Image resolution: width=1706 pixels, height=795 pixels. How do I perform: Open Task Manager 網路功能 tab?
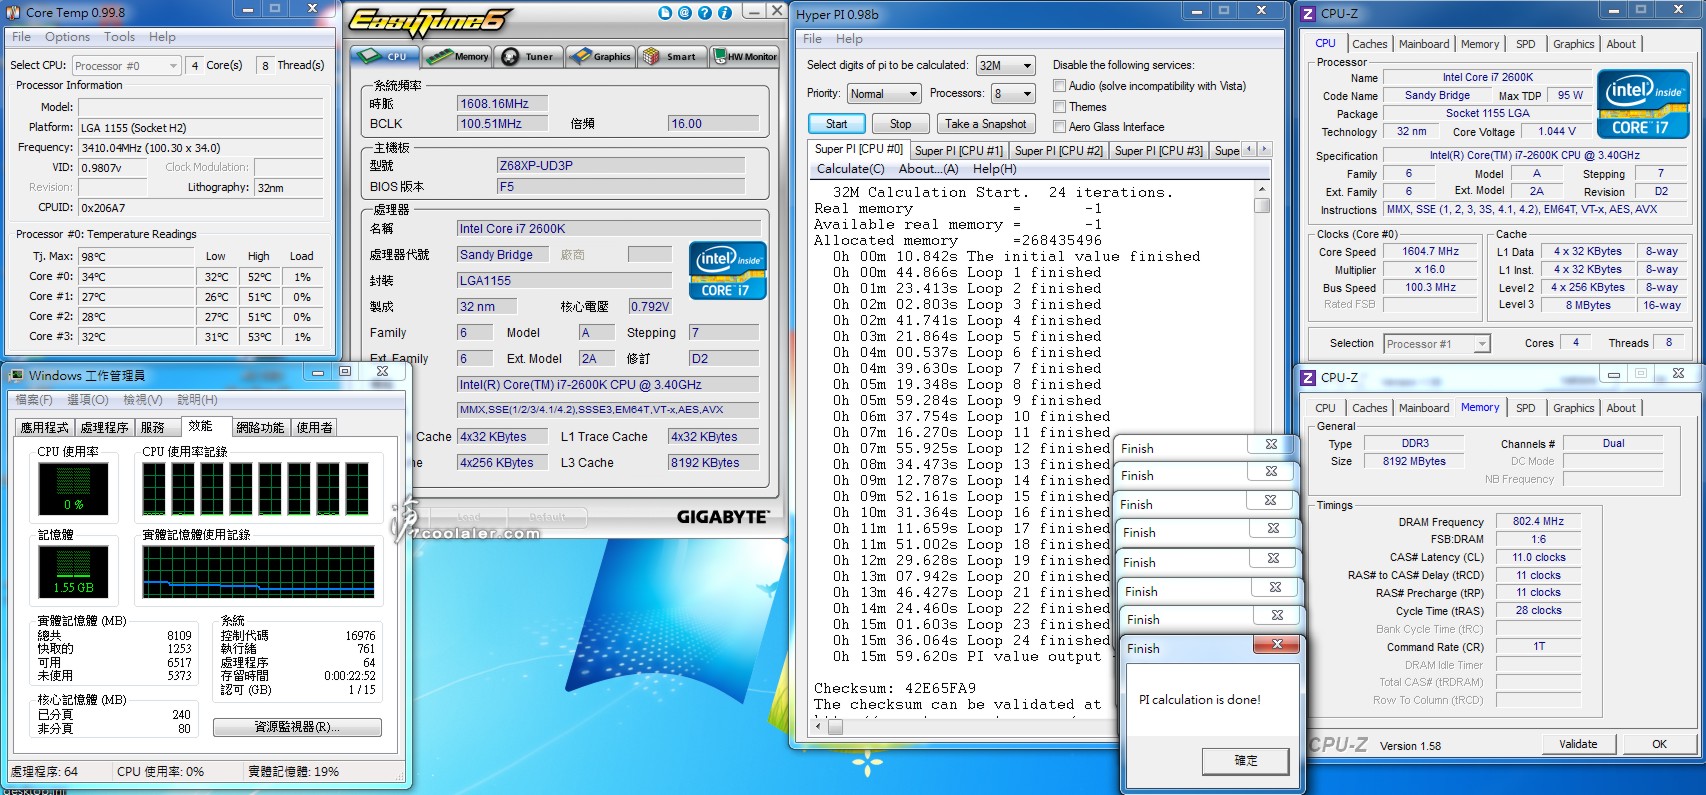tap(260, 427)
